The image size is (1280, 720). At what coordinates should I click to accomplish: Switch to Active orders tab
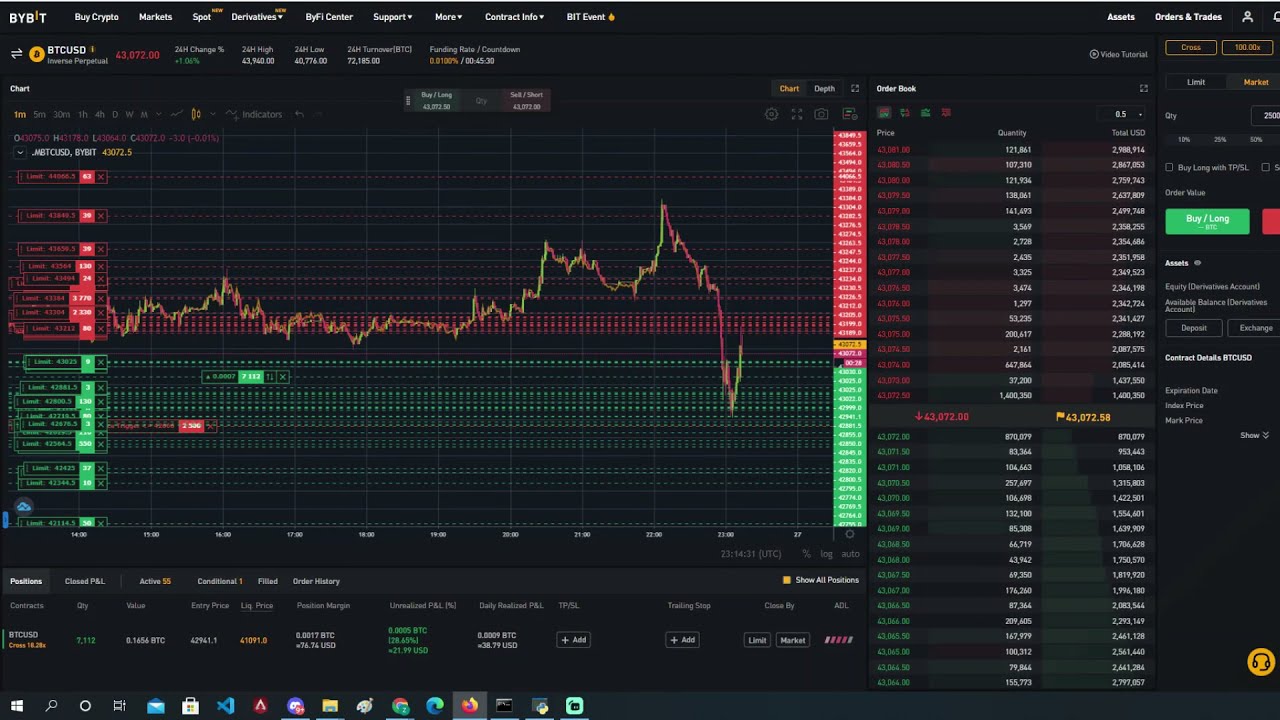(x=155, y=581)
